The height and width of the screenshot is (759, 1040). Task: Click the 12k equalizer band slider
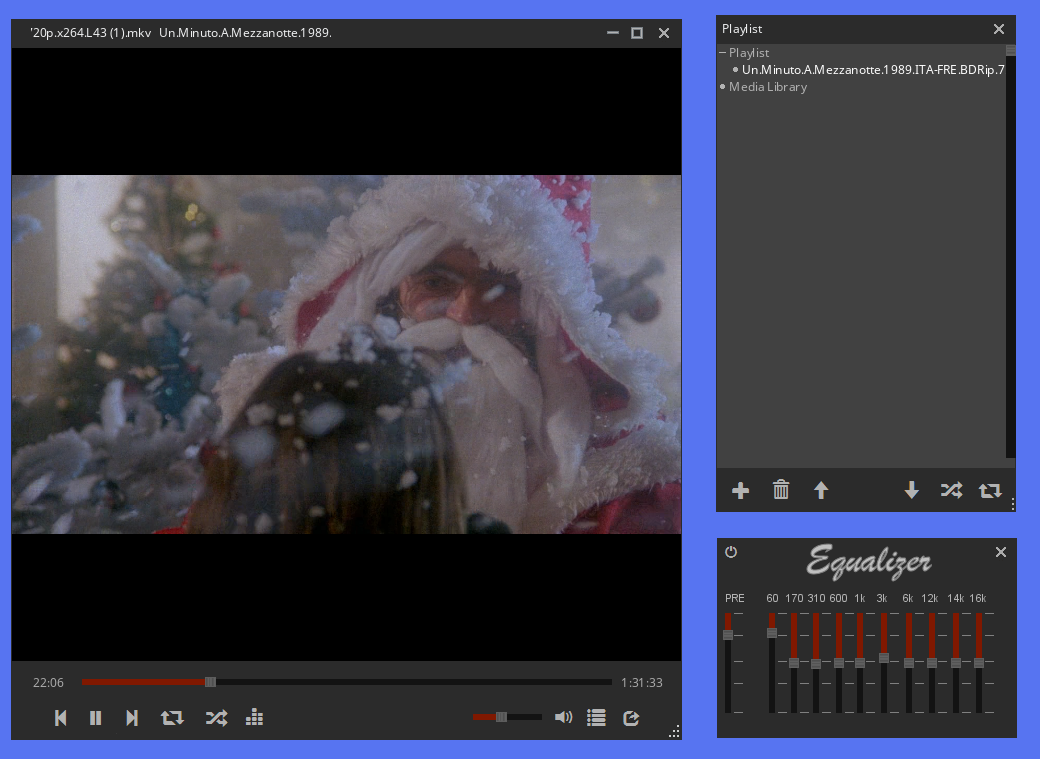click(932, 663)
